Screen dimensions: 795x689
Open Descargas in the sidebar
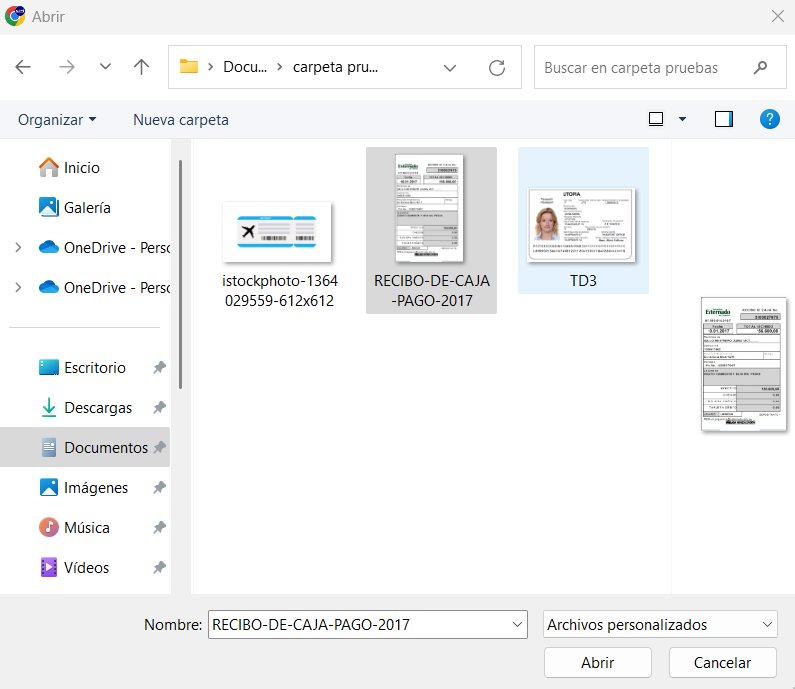pyautogui.click(x=98, y=408)
